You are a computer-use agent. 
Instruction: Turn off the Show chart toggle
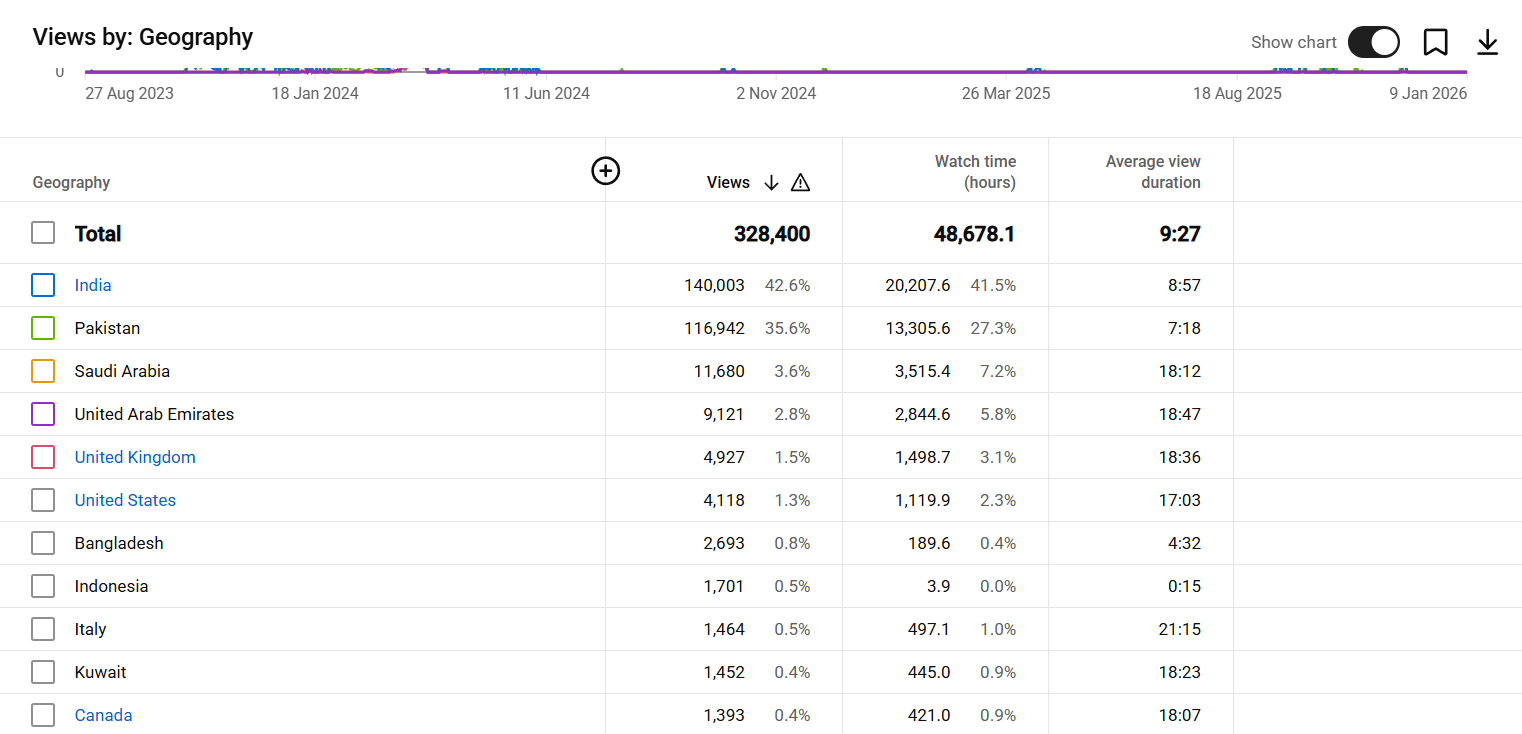pyautogui.click(x=1373, y=42)
